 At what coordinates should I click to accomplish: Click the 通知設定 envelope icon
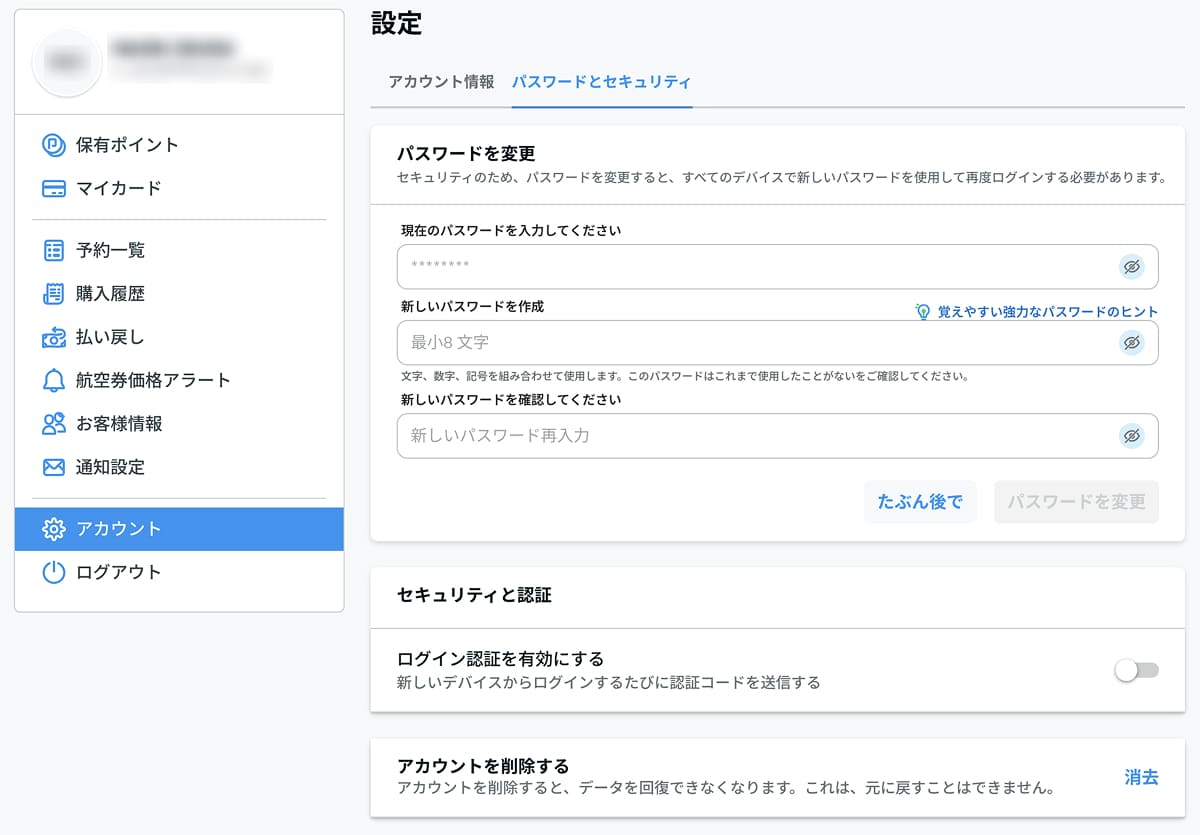[x=53, y=467]
